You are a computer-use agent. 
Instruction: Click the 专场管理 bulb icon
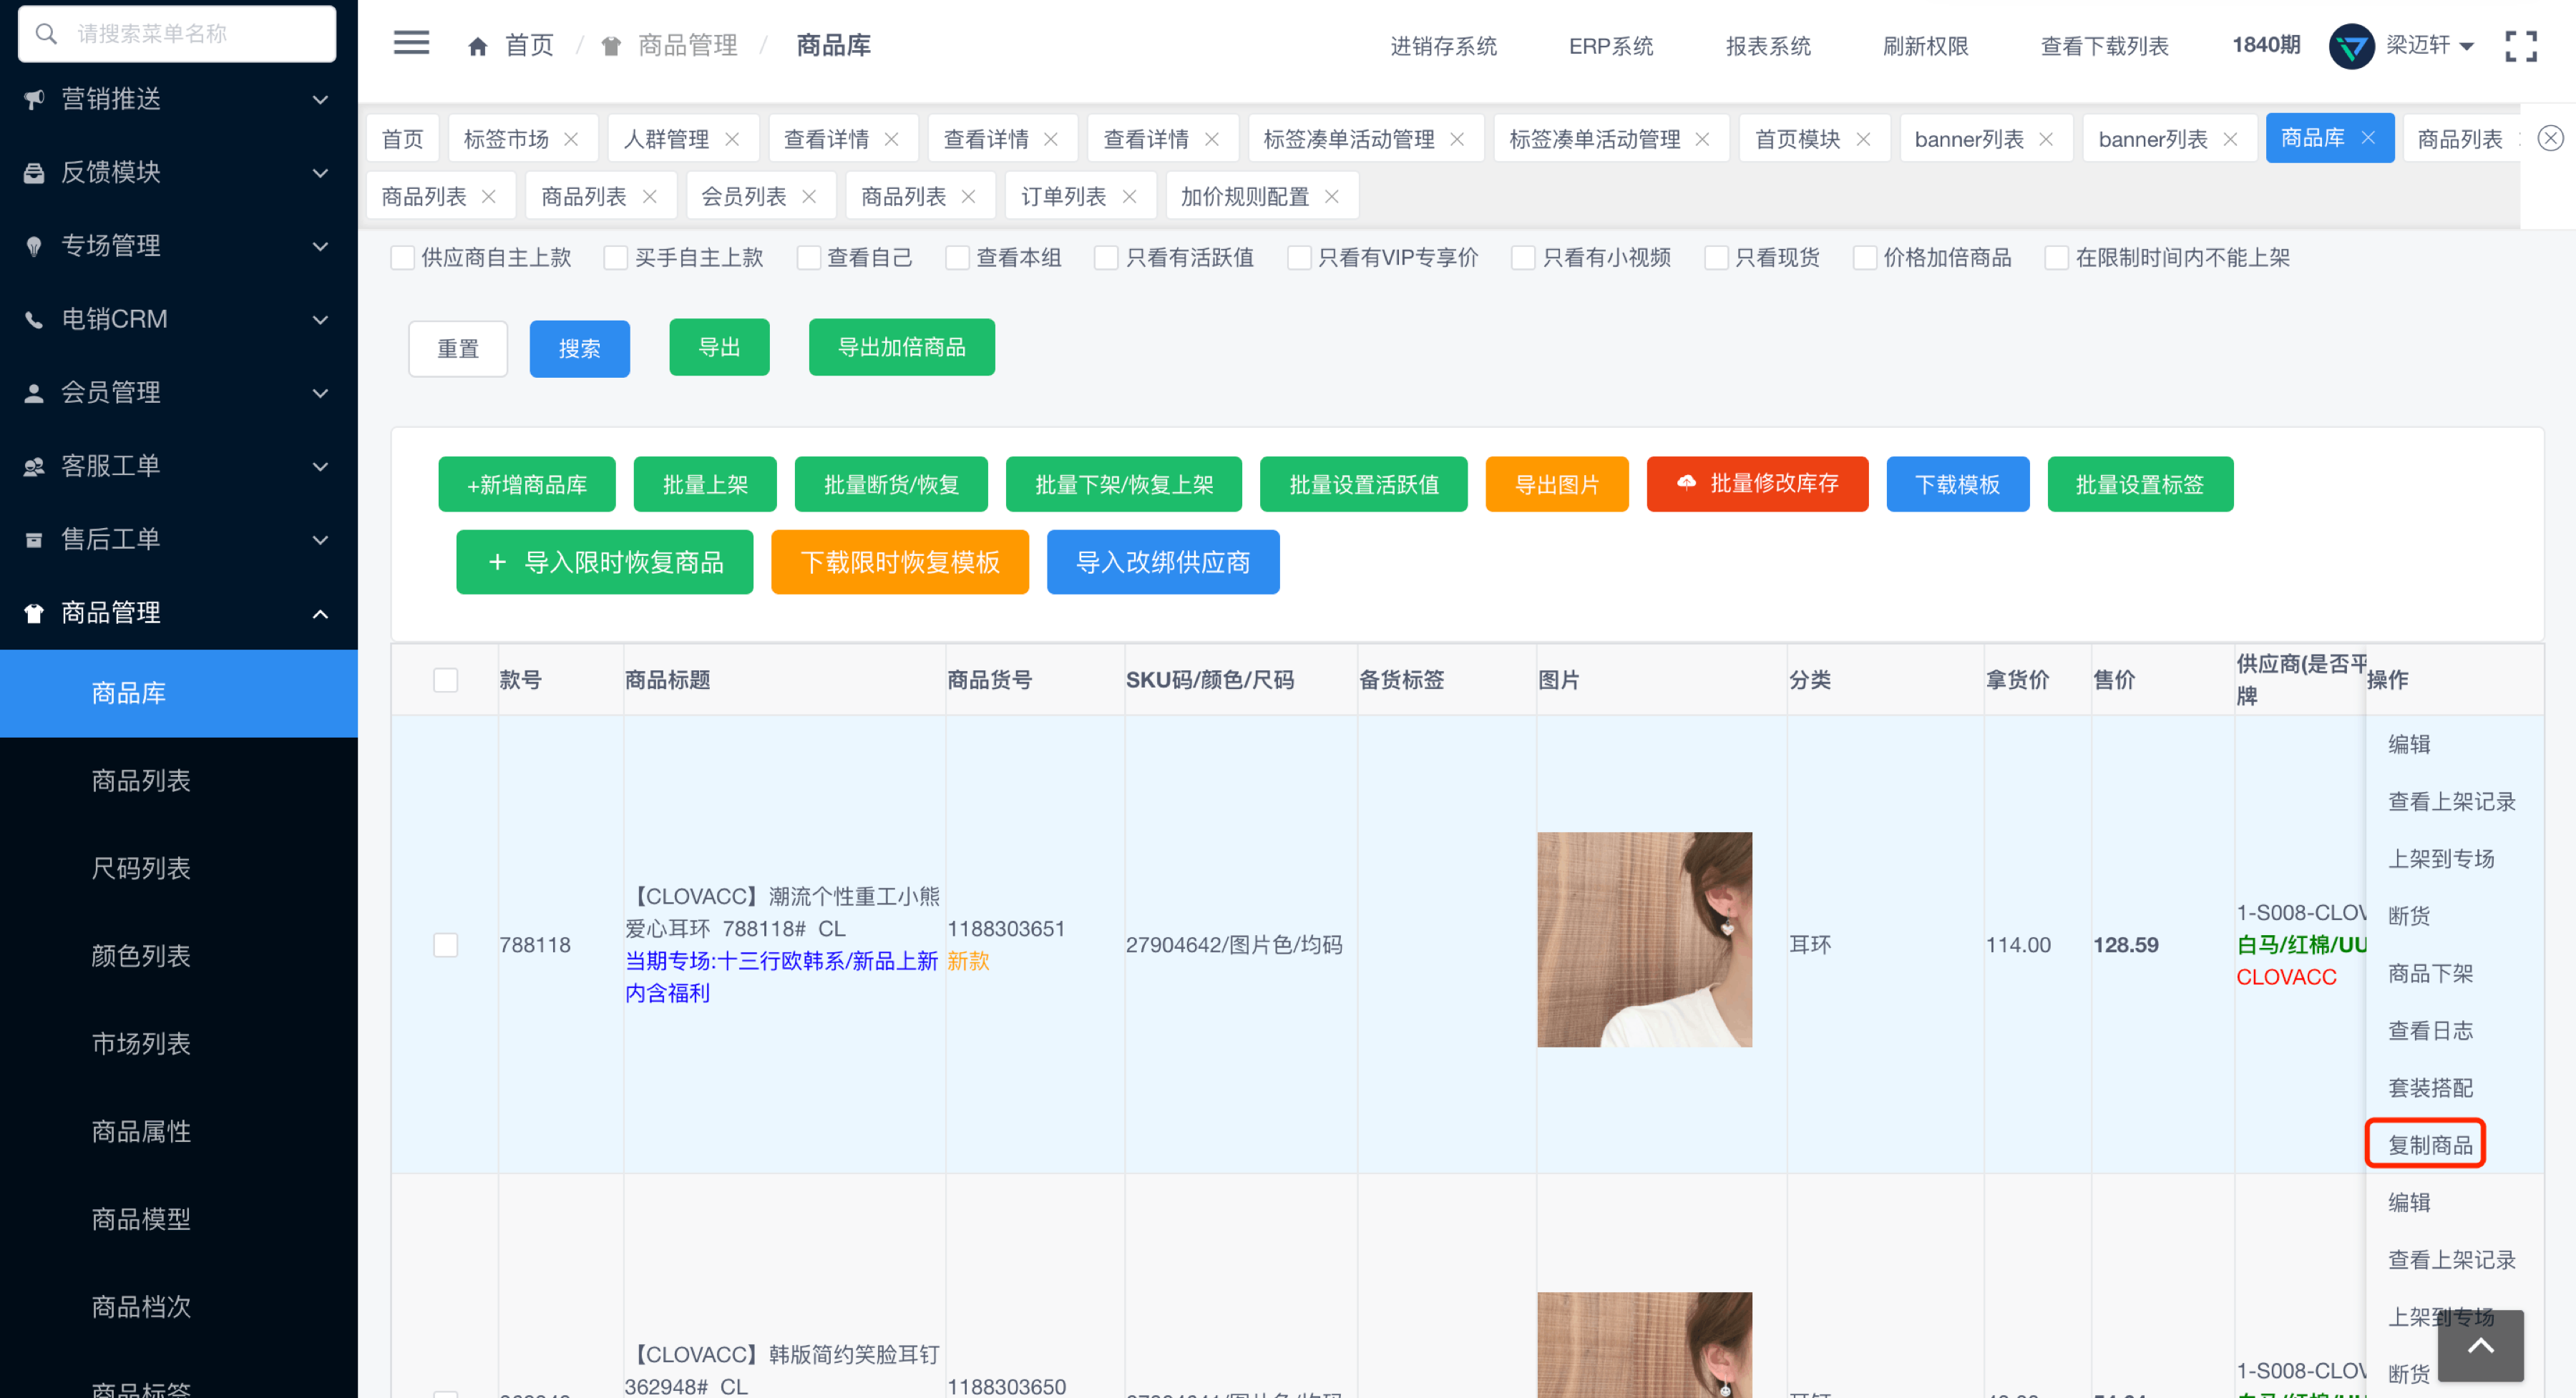point(34,246)
